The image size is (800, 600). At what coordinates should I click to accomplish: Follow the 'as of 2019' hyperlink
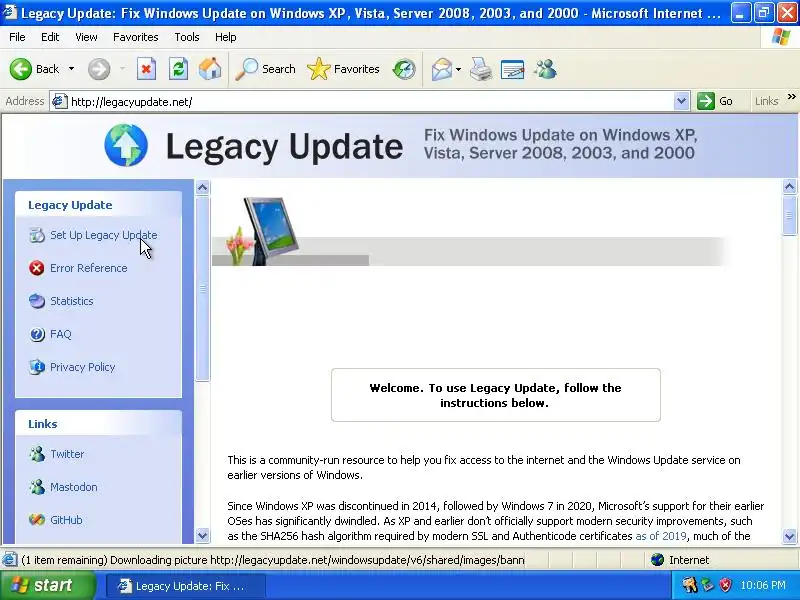pyautogui.click(x=661, y=536)
